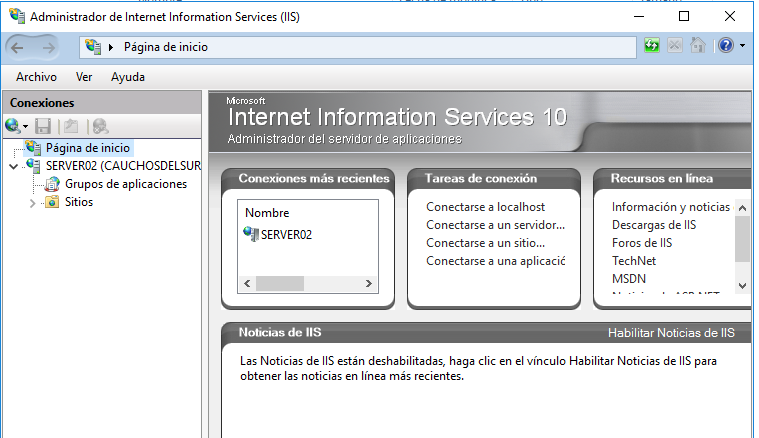Click the Página de inicio address bar field
759x438 pixels.
(x=357, y=47)
